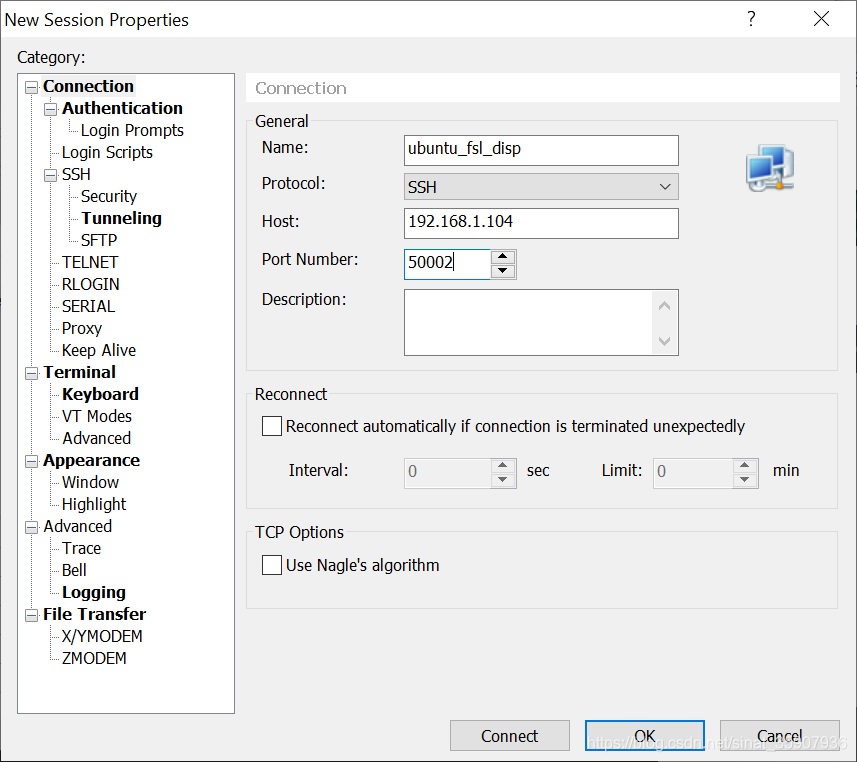The width and height of the screenshot is (857, 762).
Task: Click the Host address field
Action: click(541, 223)
